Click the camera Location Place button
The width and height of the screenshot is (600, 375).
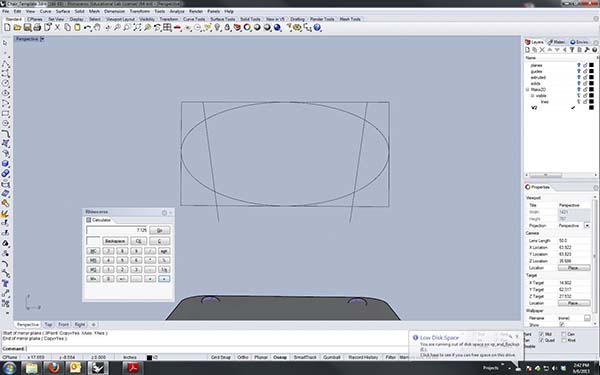(574, 268)
